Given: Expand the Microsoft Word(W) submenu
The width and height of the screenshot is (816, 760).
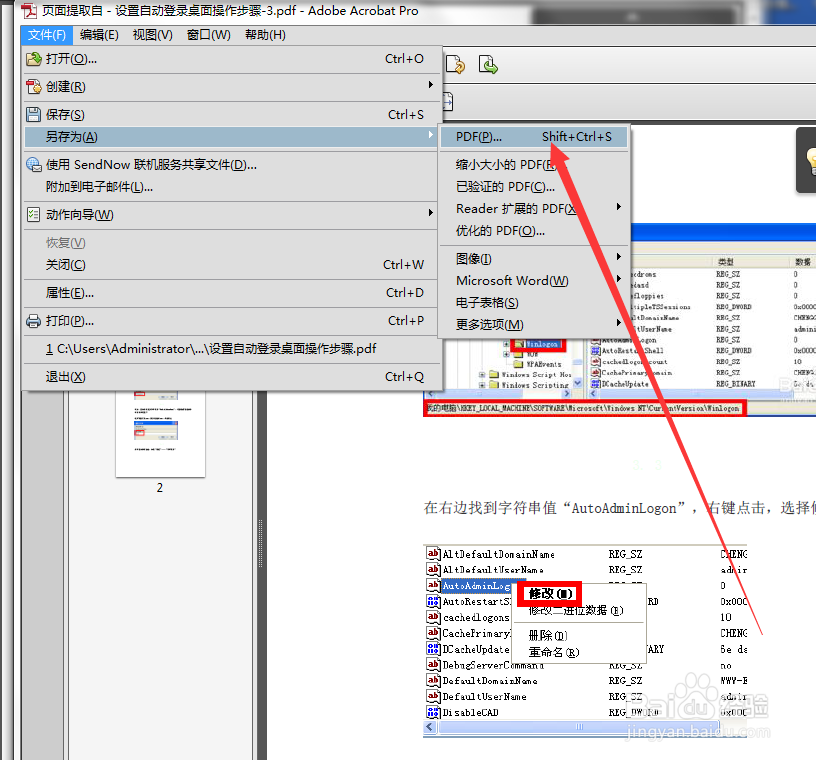Looking at the screenshot, I should pos(534,281).
